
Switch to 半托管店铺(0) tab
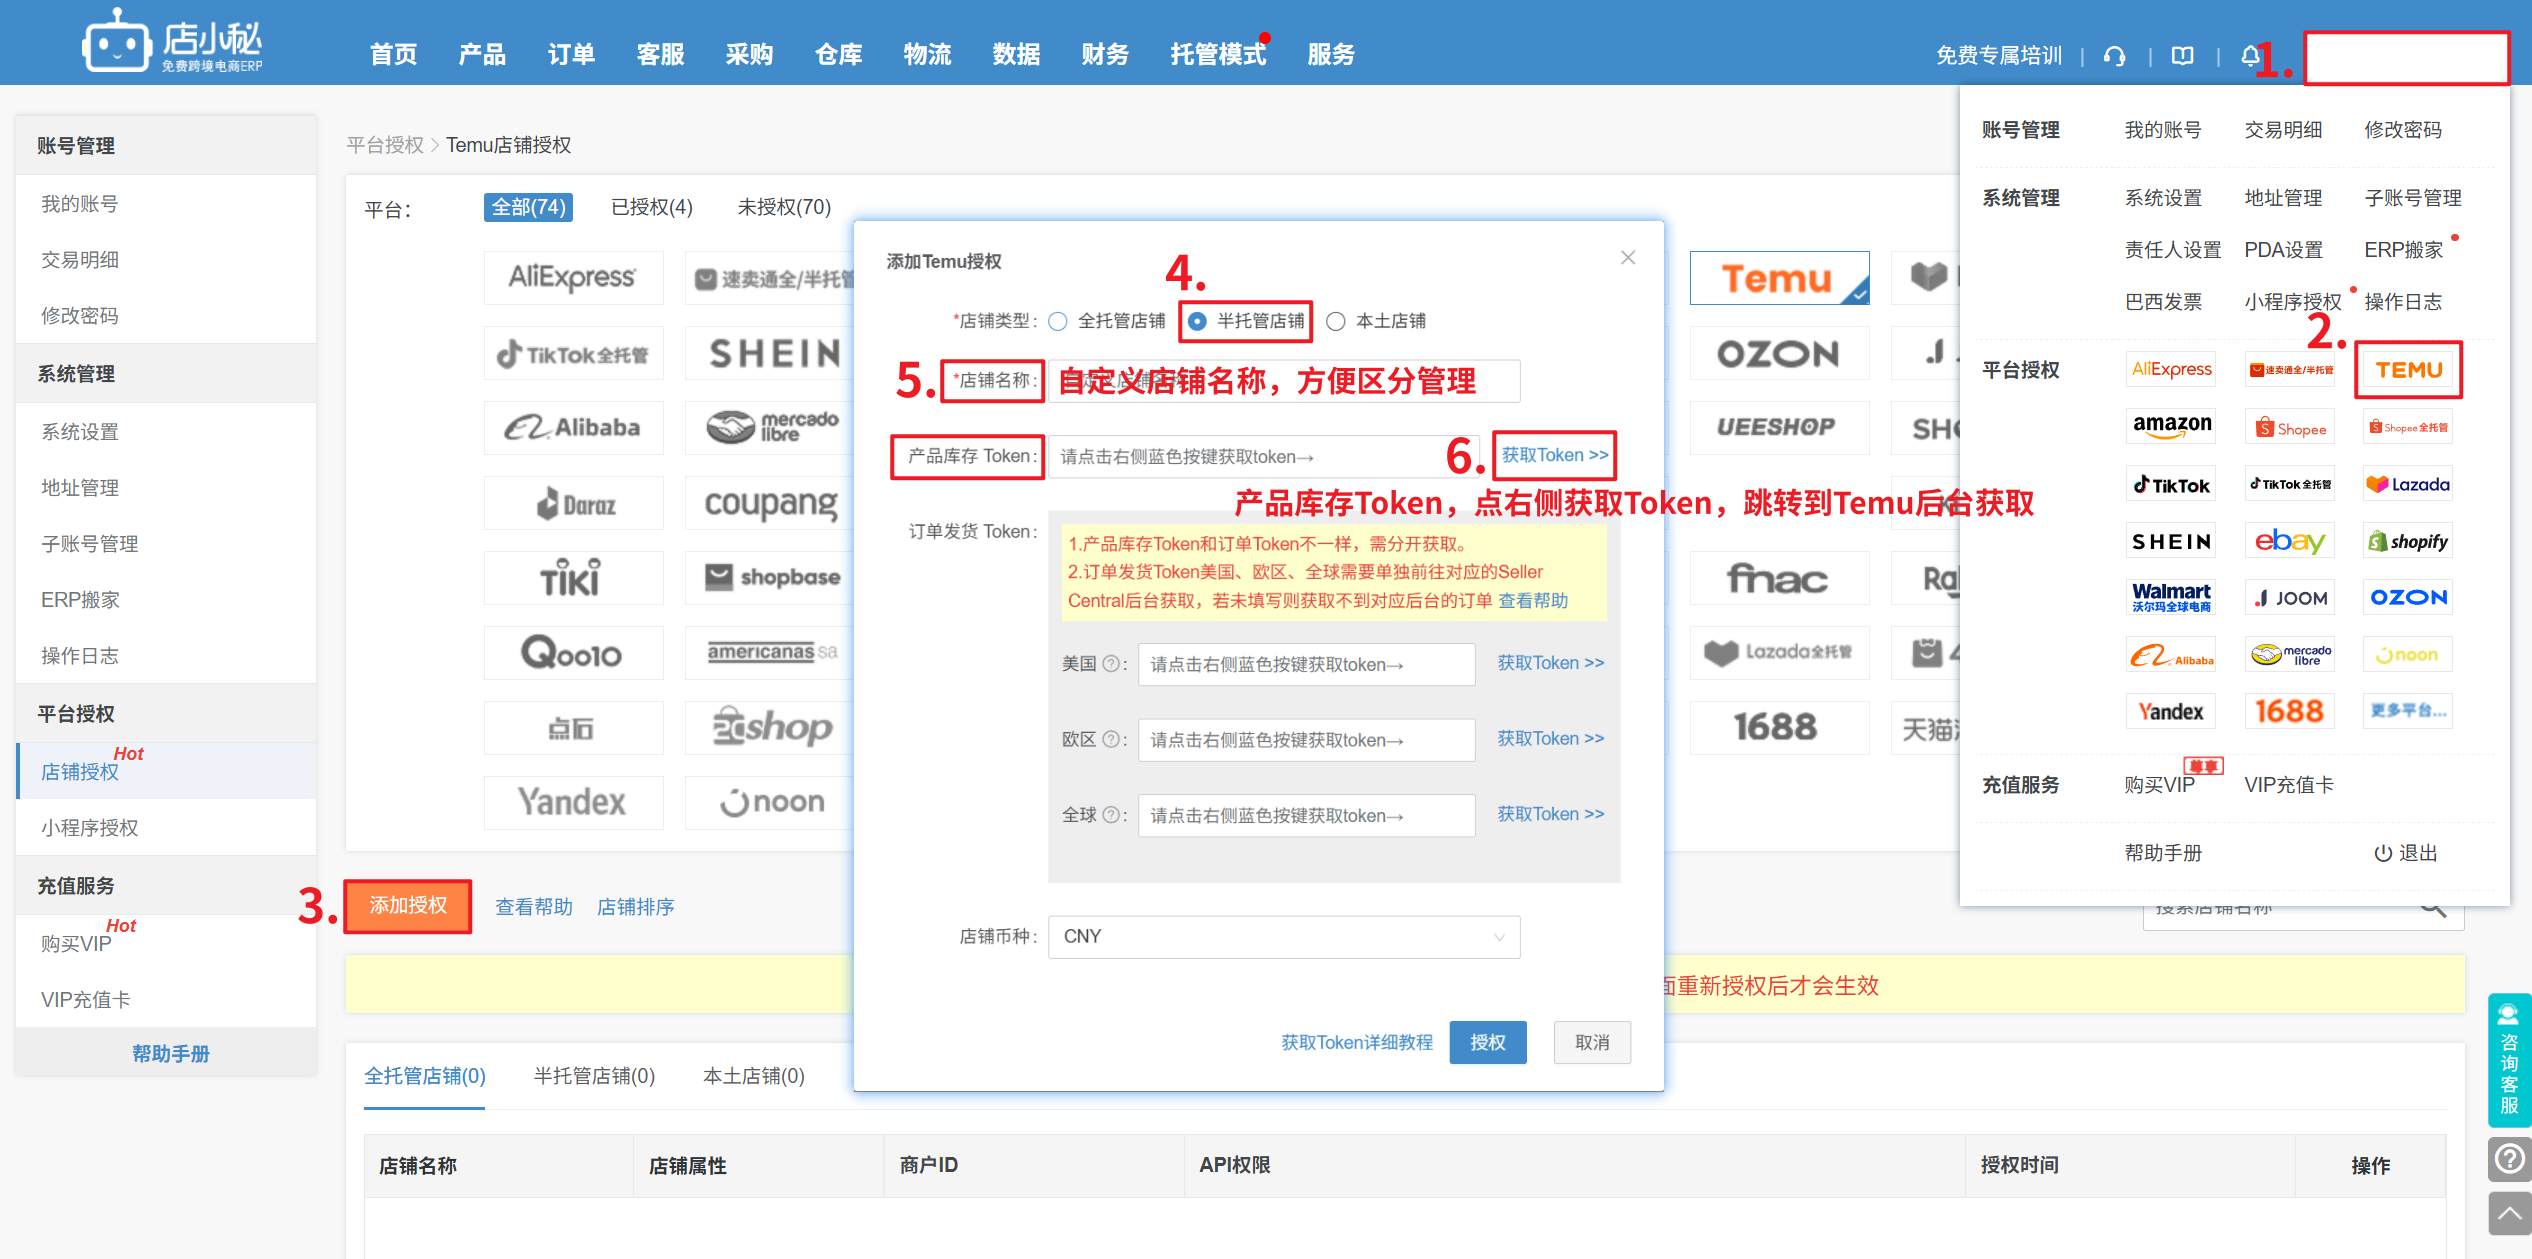click(594, 1076)
